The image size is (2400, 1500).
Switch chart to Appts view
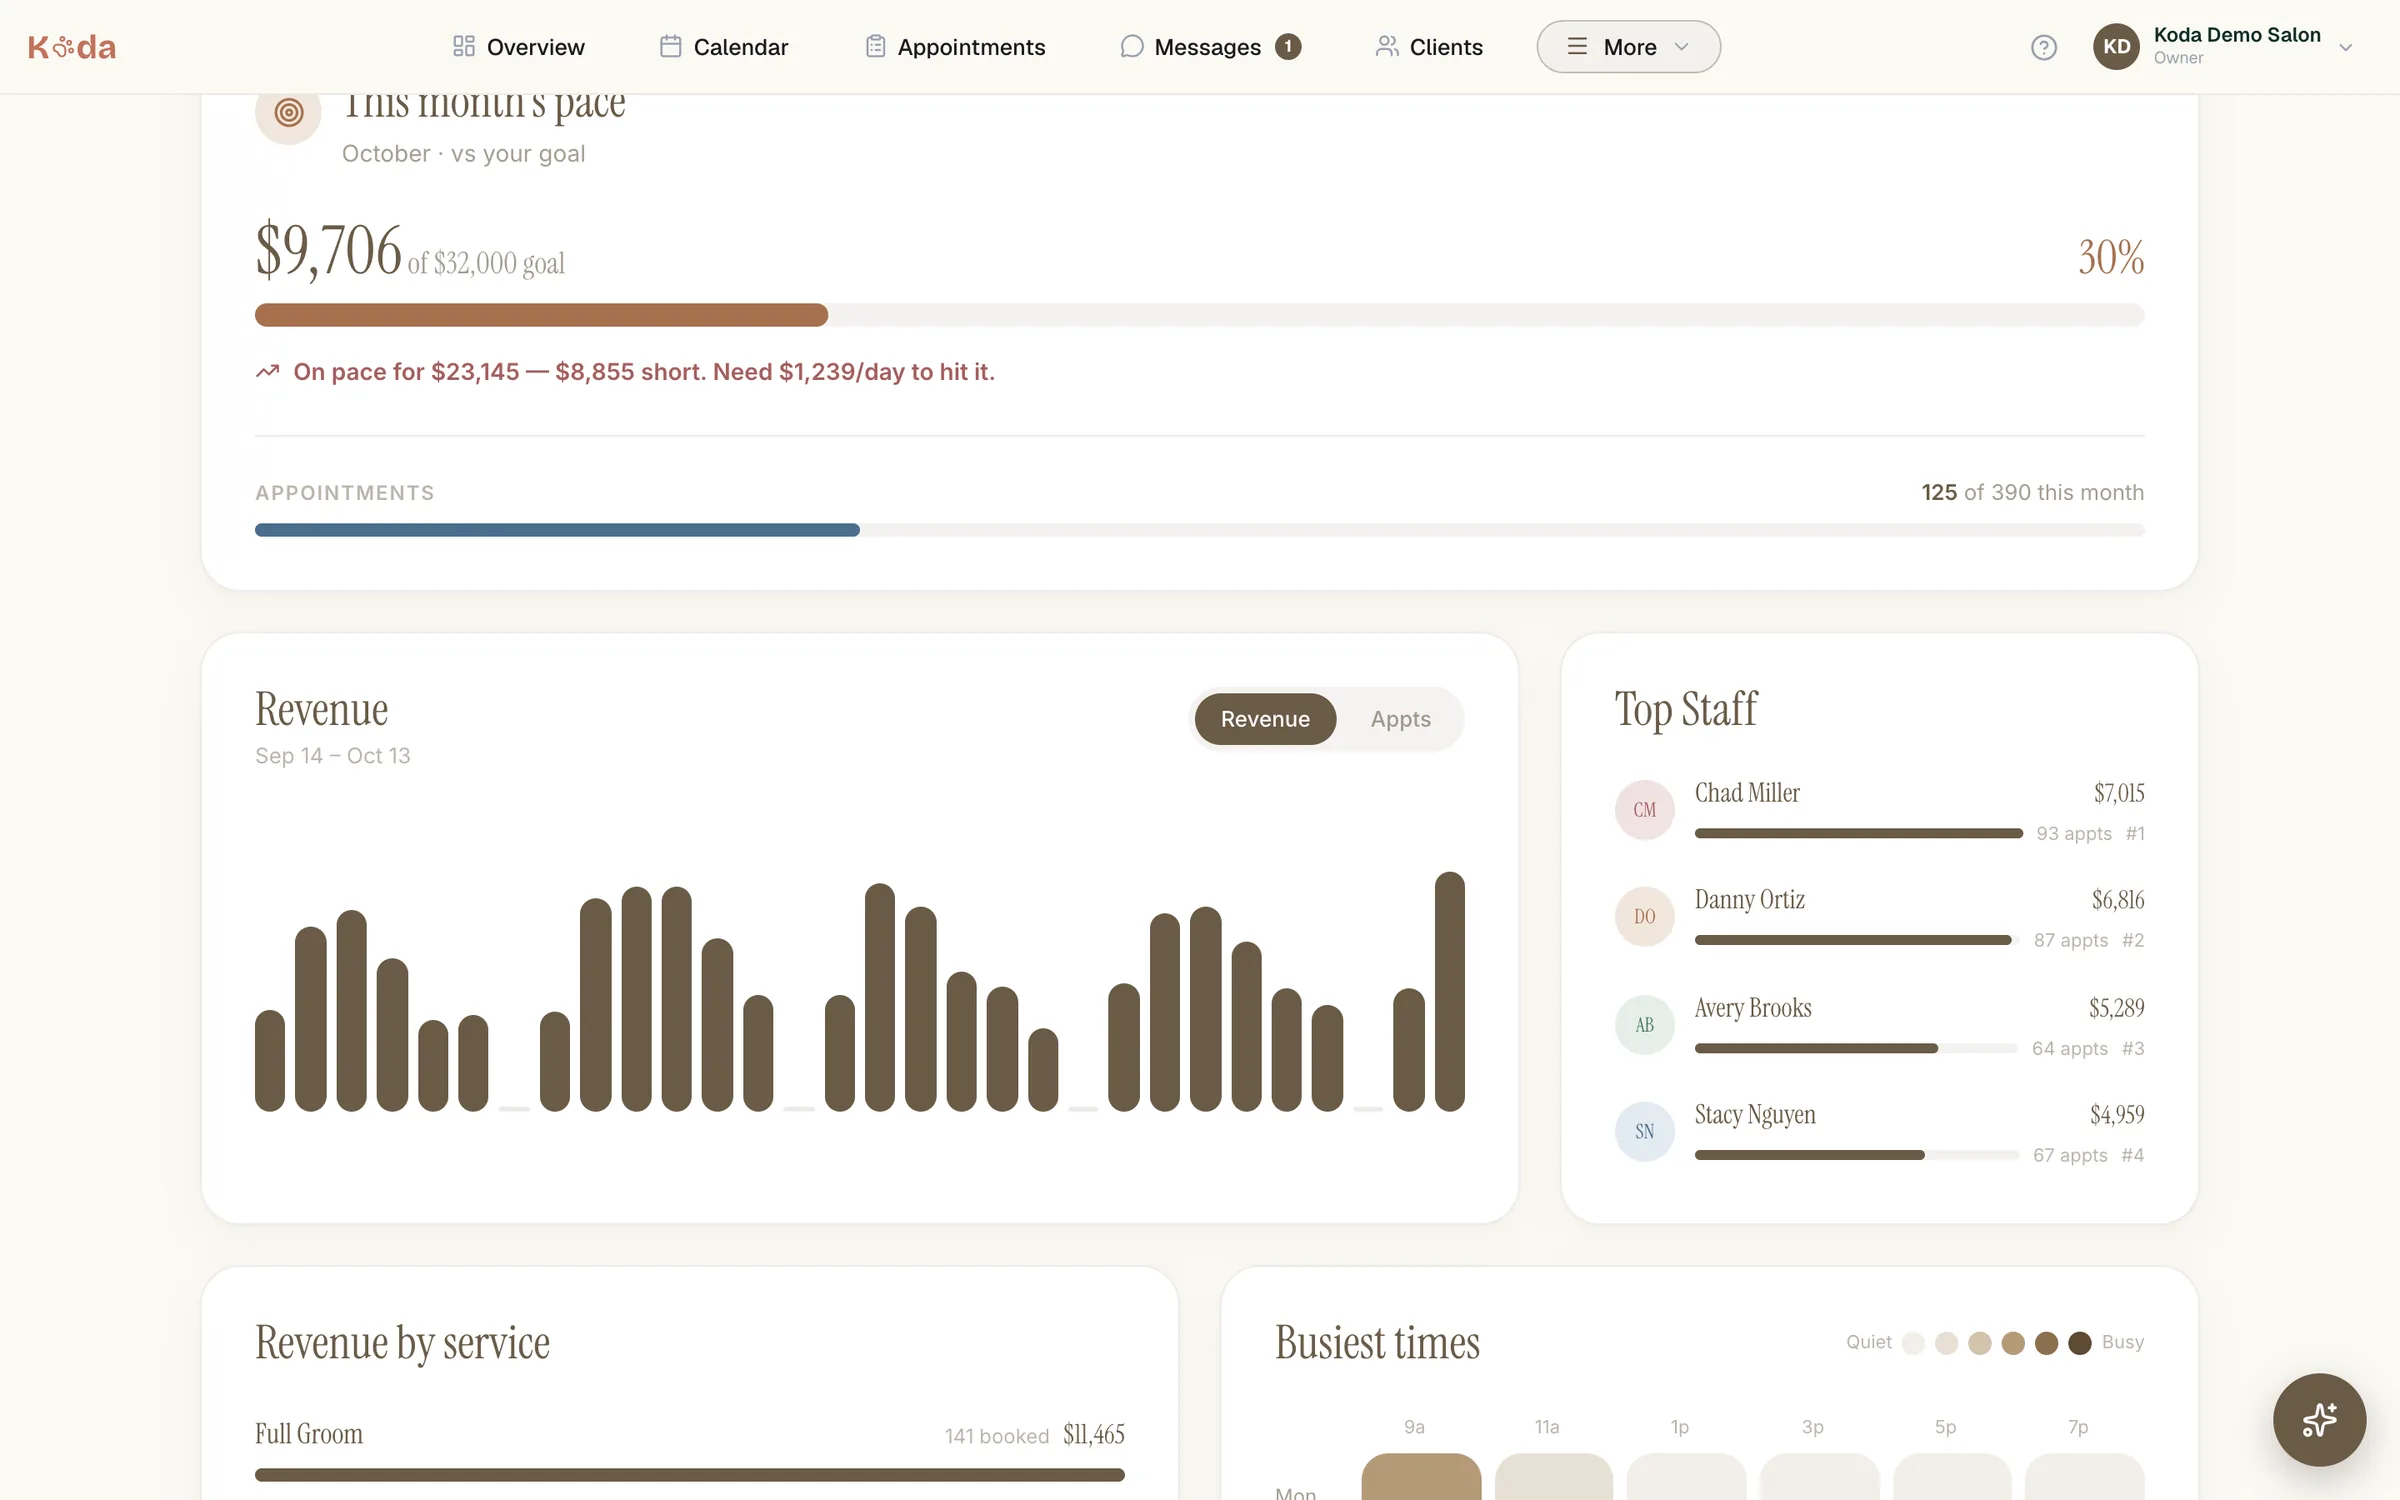(x=1400, y=719)
